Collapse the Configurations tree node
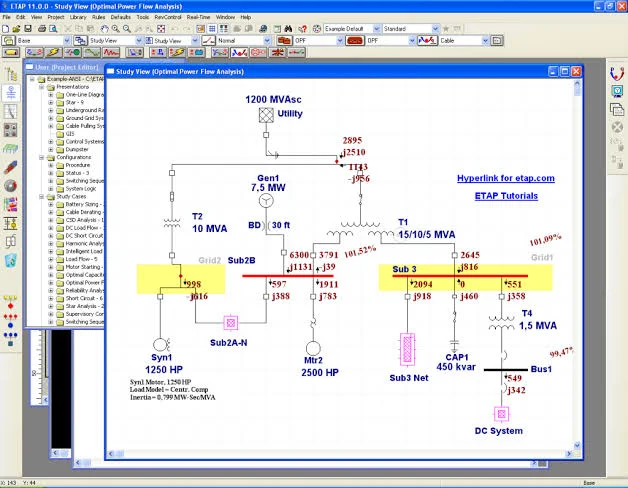 42,157
